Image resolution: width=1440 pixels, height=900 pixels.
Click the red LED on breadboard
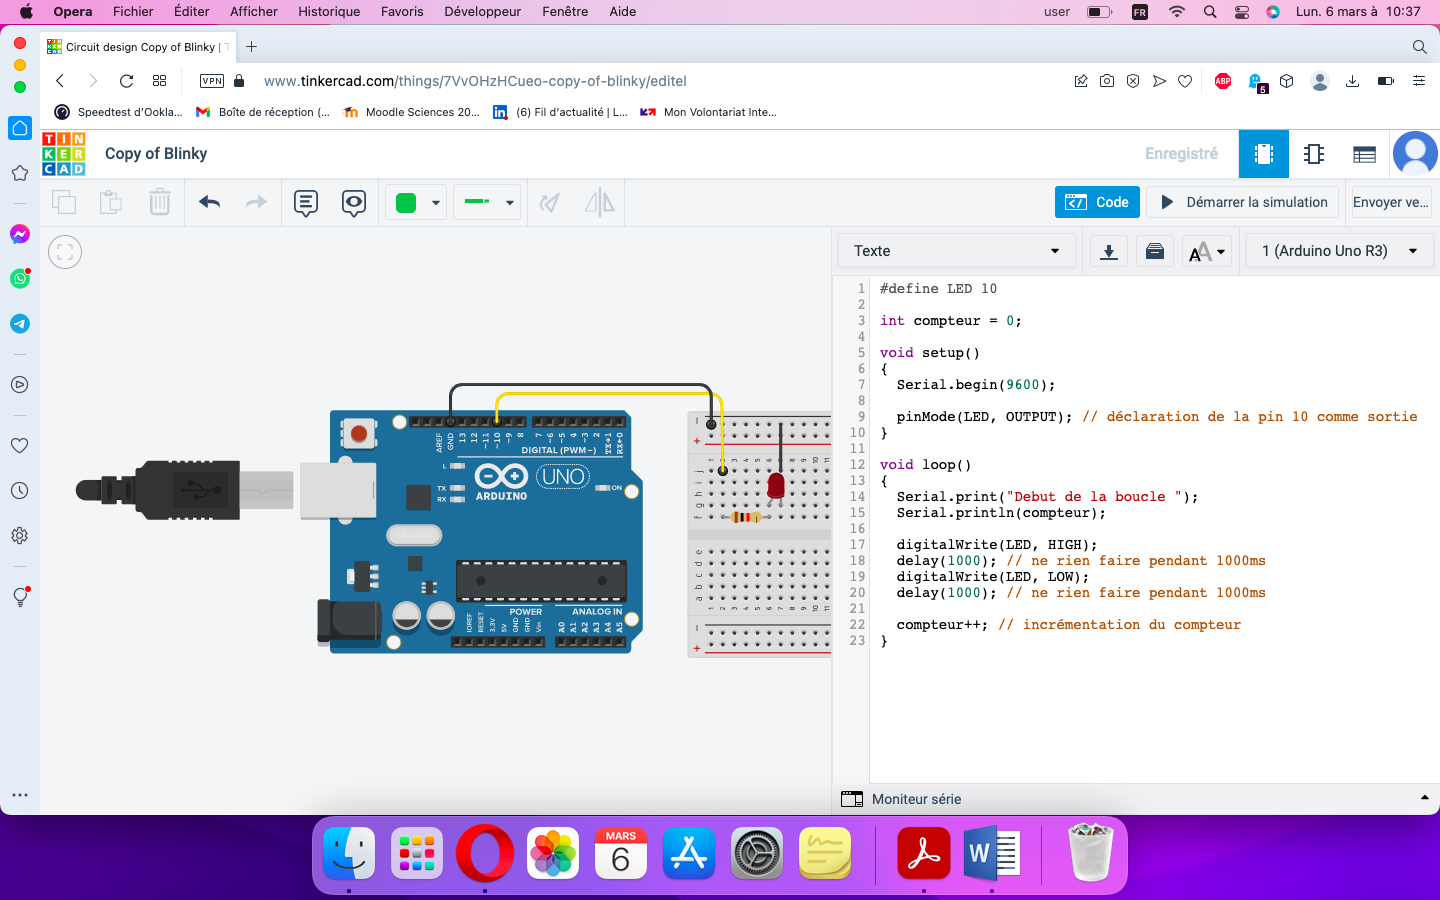(776, 486)
